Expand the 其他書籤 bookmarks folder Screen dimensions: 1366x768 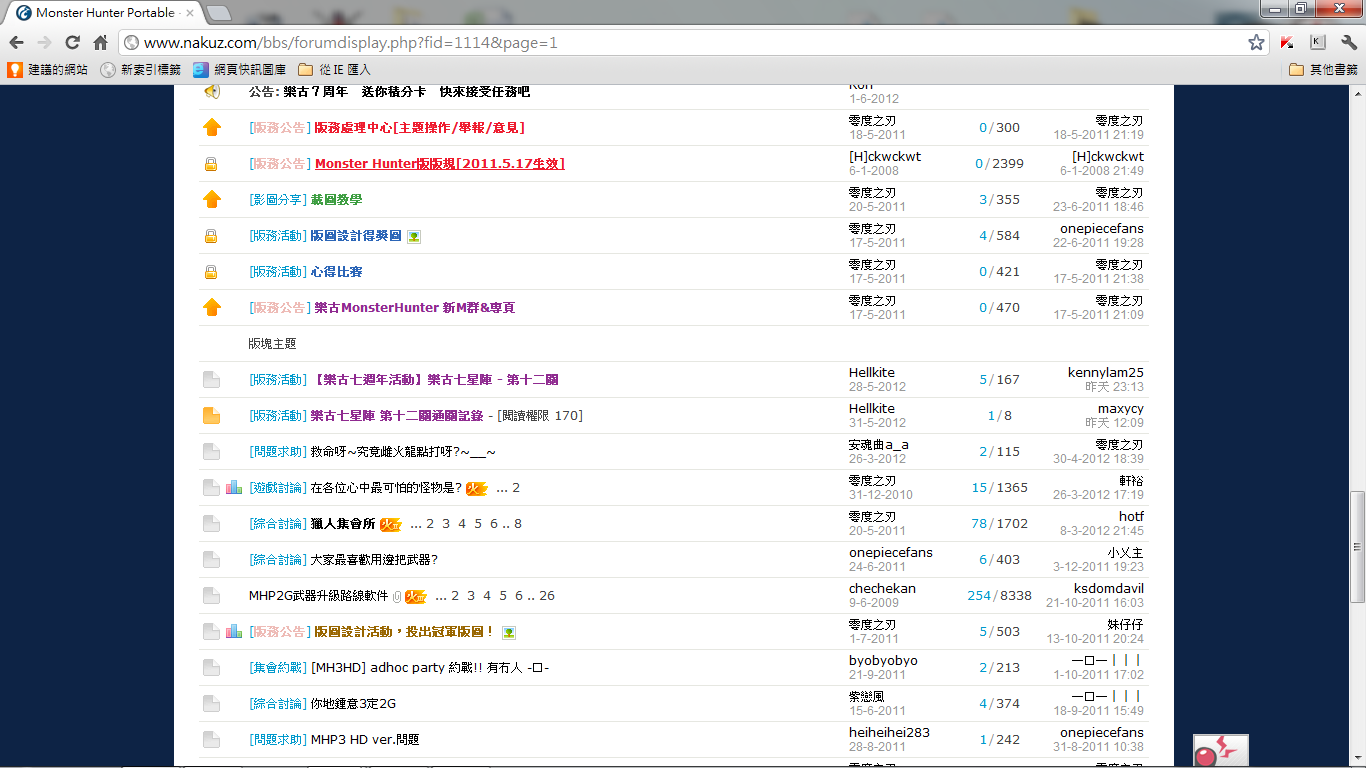[1323, 70]
